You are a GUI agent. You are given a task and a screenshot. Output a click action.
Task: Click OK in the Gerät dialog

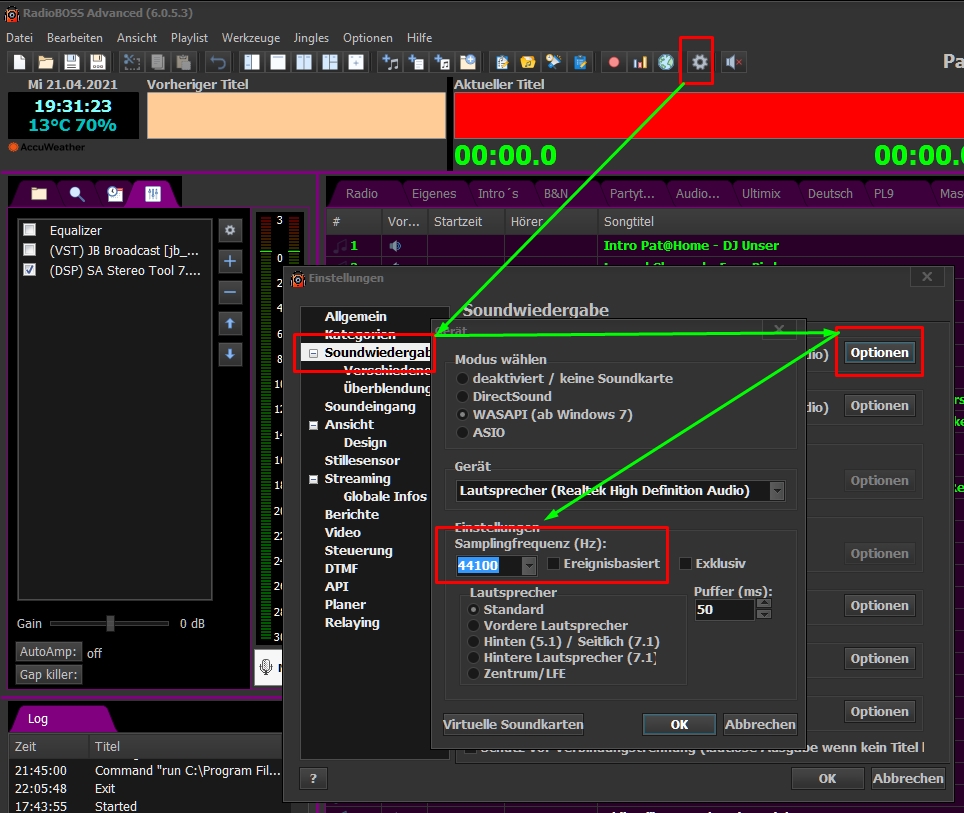coord(679,724)
